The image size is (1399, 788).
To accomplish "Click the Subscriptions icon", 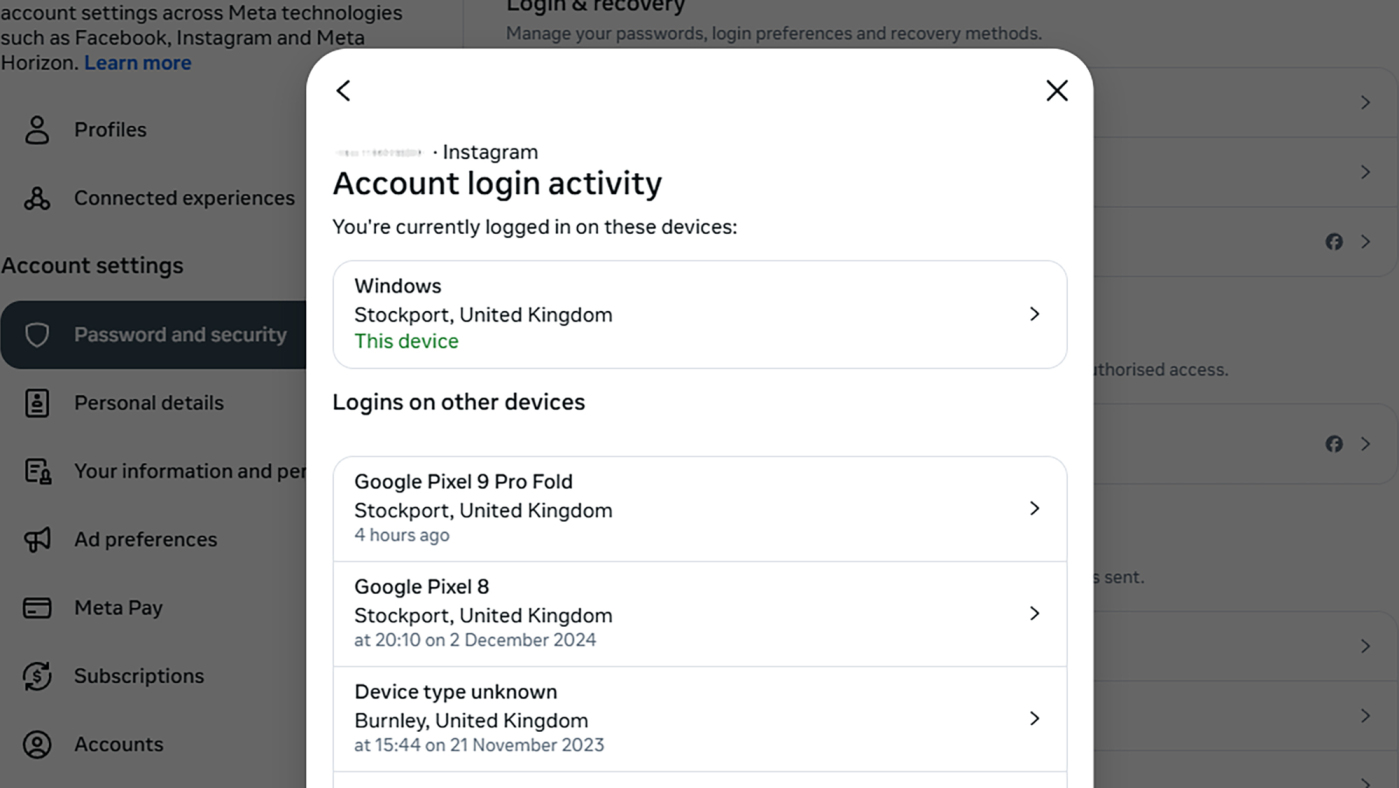I will [37, 676].
